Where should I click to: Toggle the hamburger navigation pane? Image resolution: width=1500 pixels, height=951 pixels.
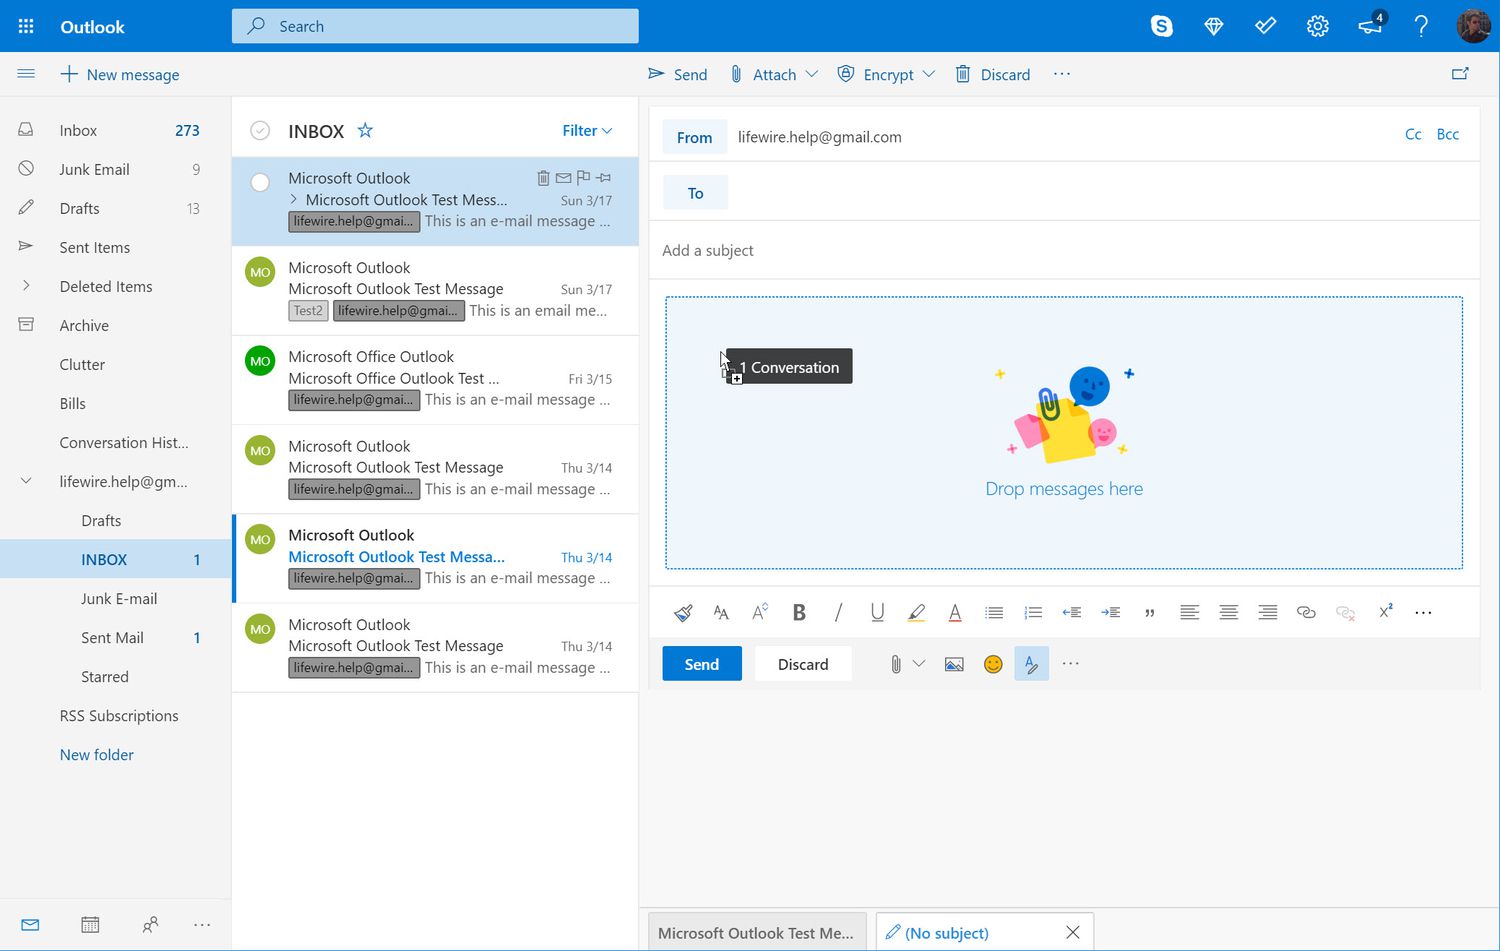pos(26,74)
